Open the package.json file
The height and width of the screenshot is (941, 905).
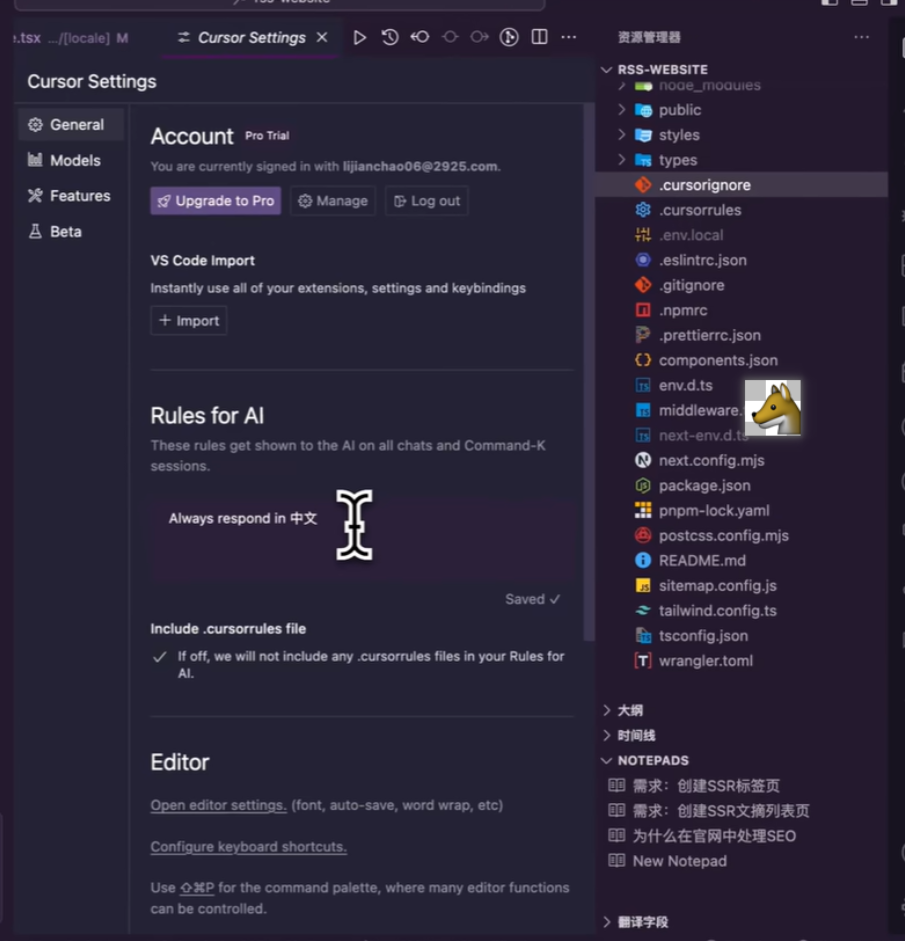704,485
